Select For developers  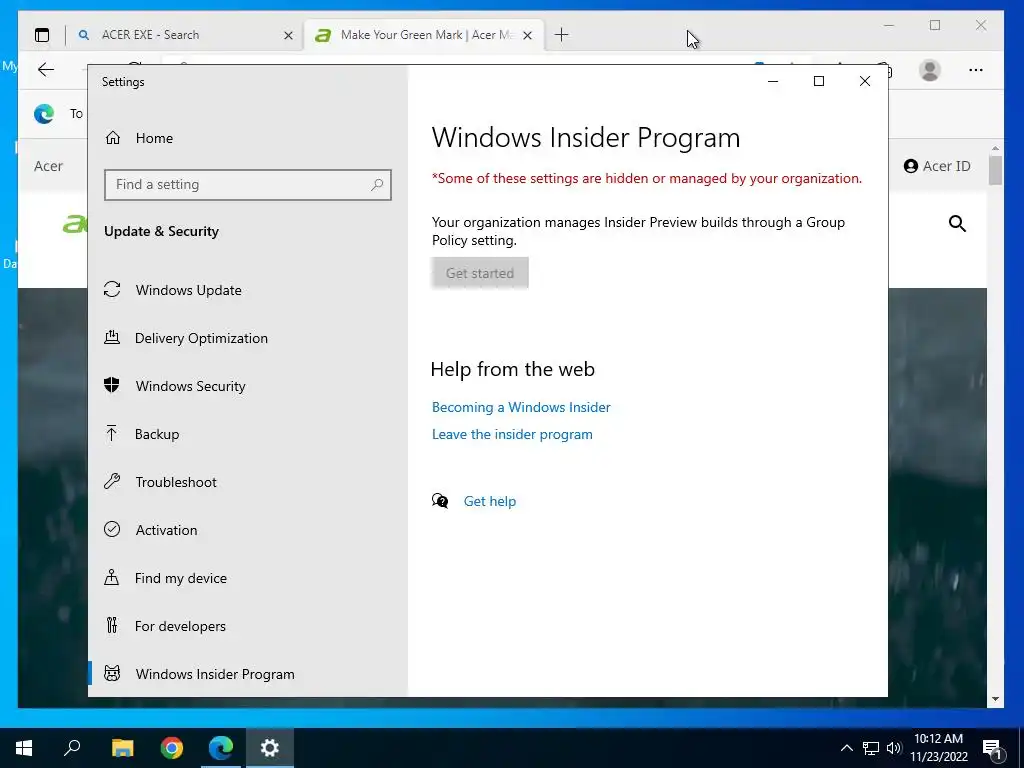coord(248,626)
